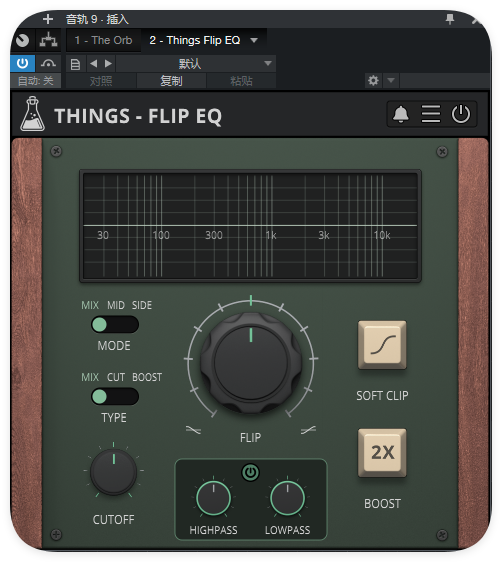The image size is (502, 562).
Task: Click the flask logo of Things Flip EQ
Action: click(x=32, y=114)
